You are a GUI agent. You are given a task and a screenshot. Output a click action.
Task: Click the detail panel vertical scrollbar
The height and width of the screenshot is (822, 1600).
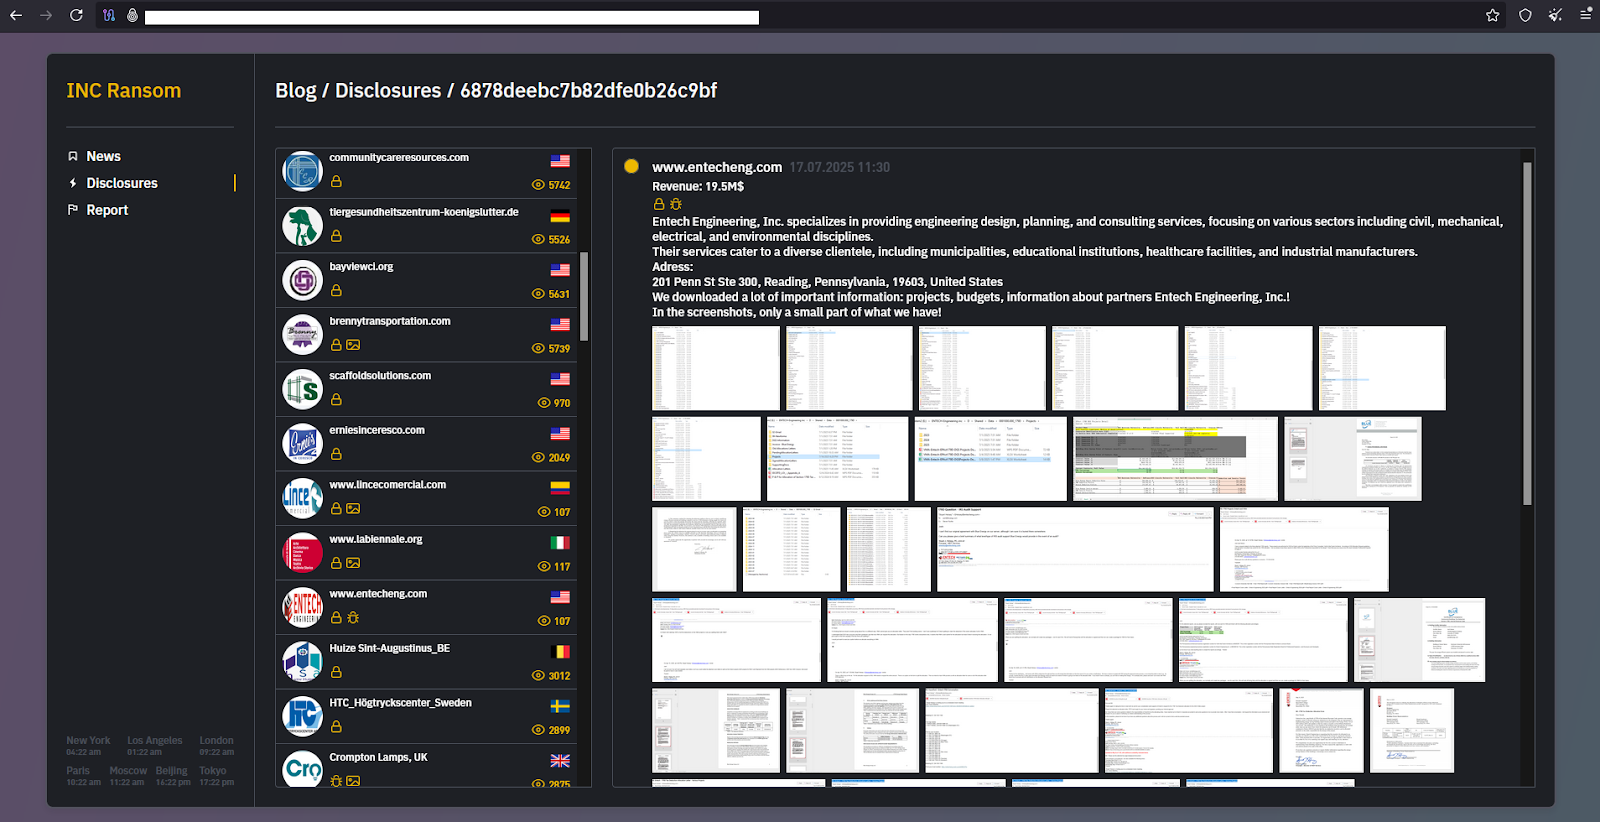coord(1527,334)
